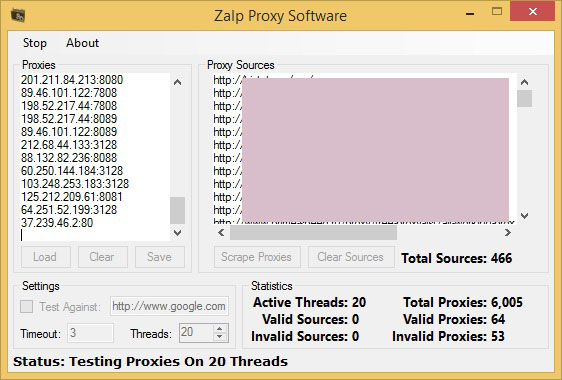Click the Proxies list vertical scrollbar thumb
562x380 pixels.
(x=177, y=210)
